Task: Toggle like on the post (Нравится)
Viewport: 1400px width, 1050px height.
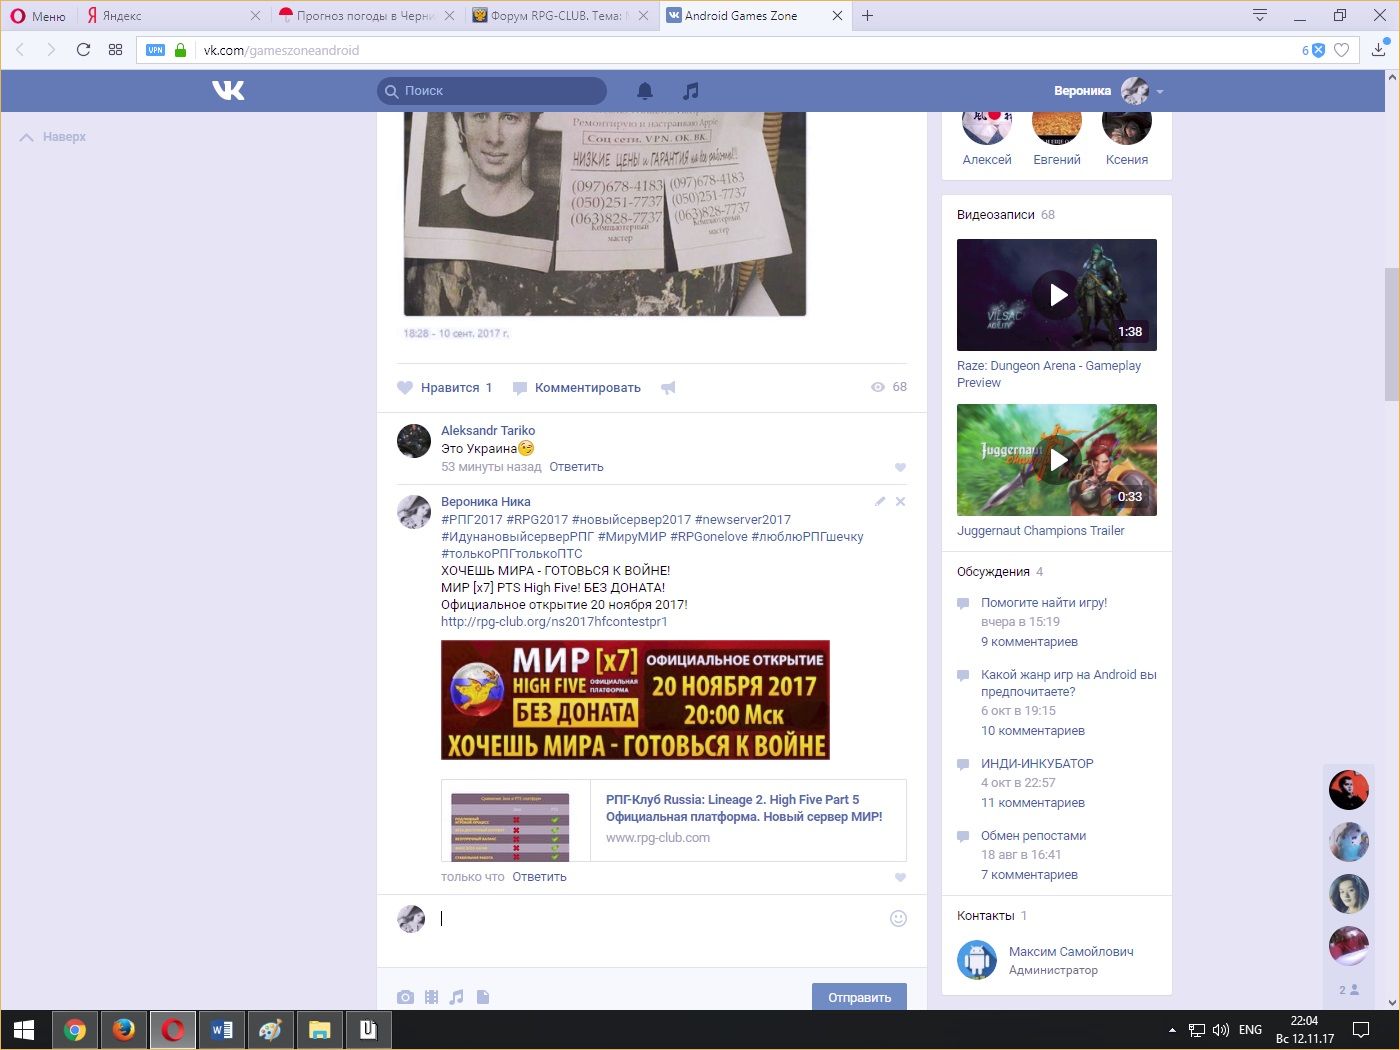Action: click(x=445, y=388)
